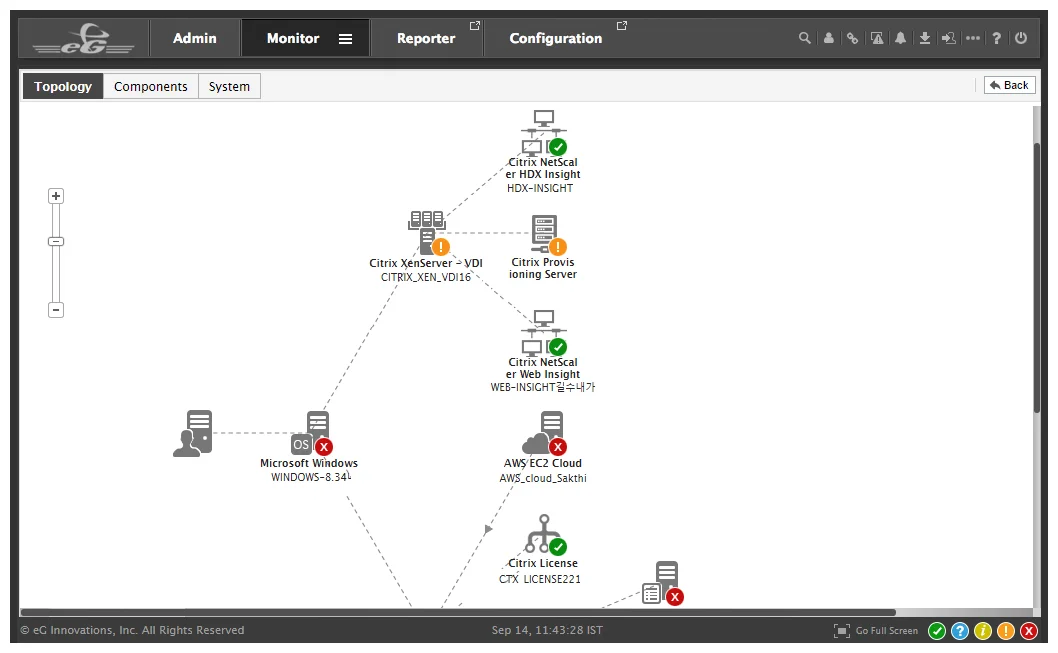
Task: Zoom out with the minus button
Action: tap(56, 310)
